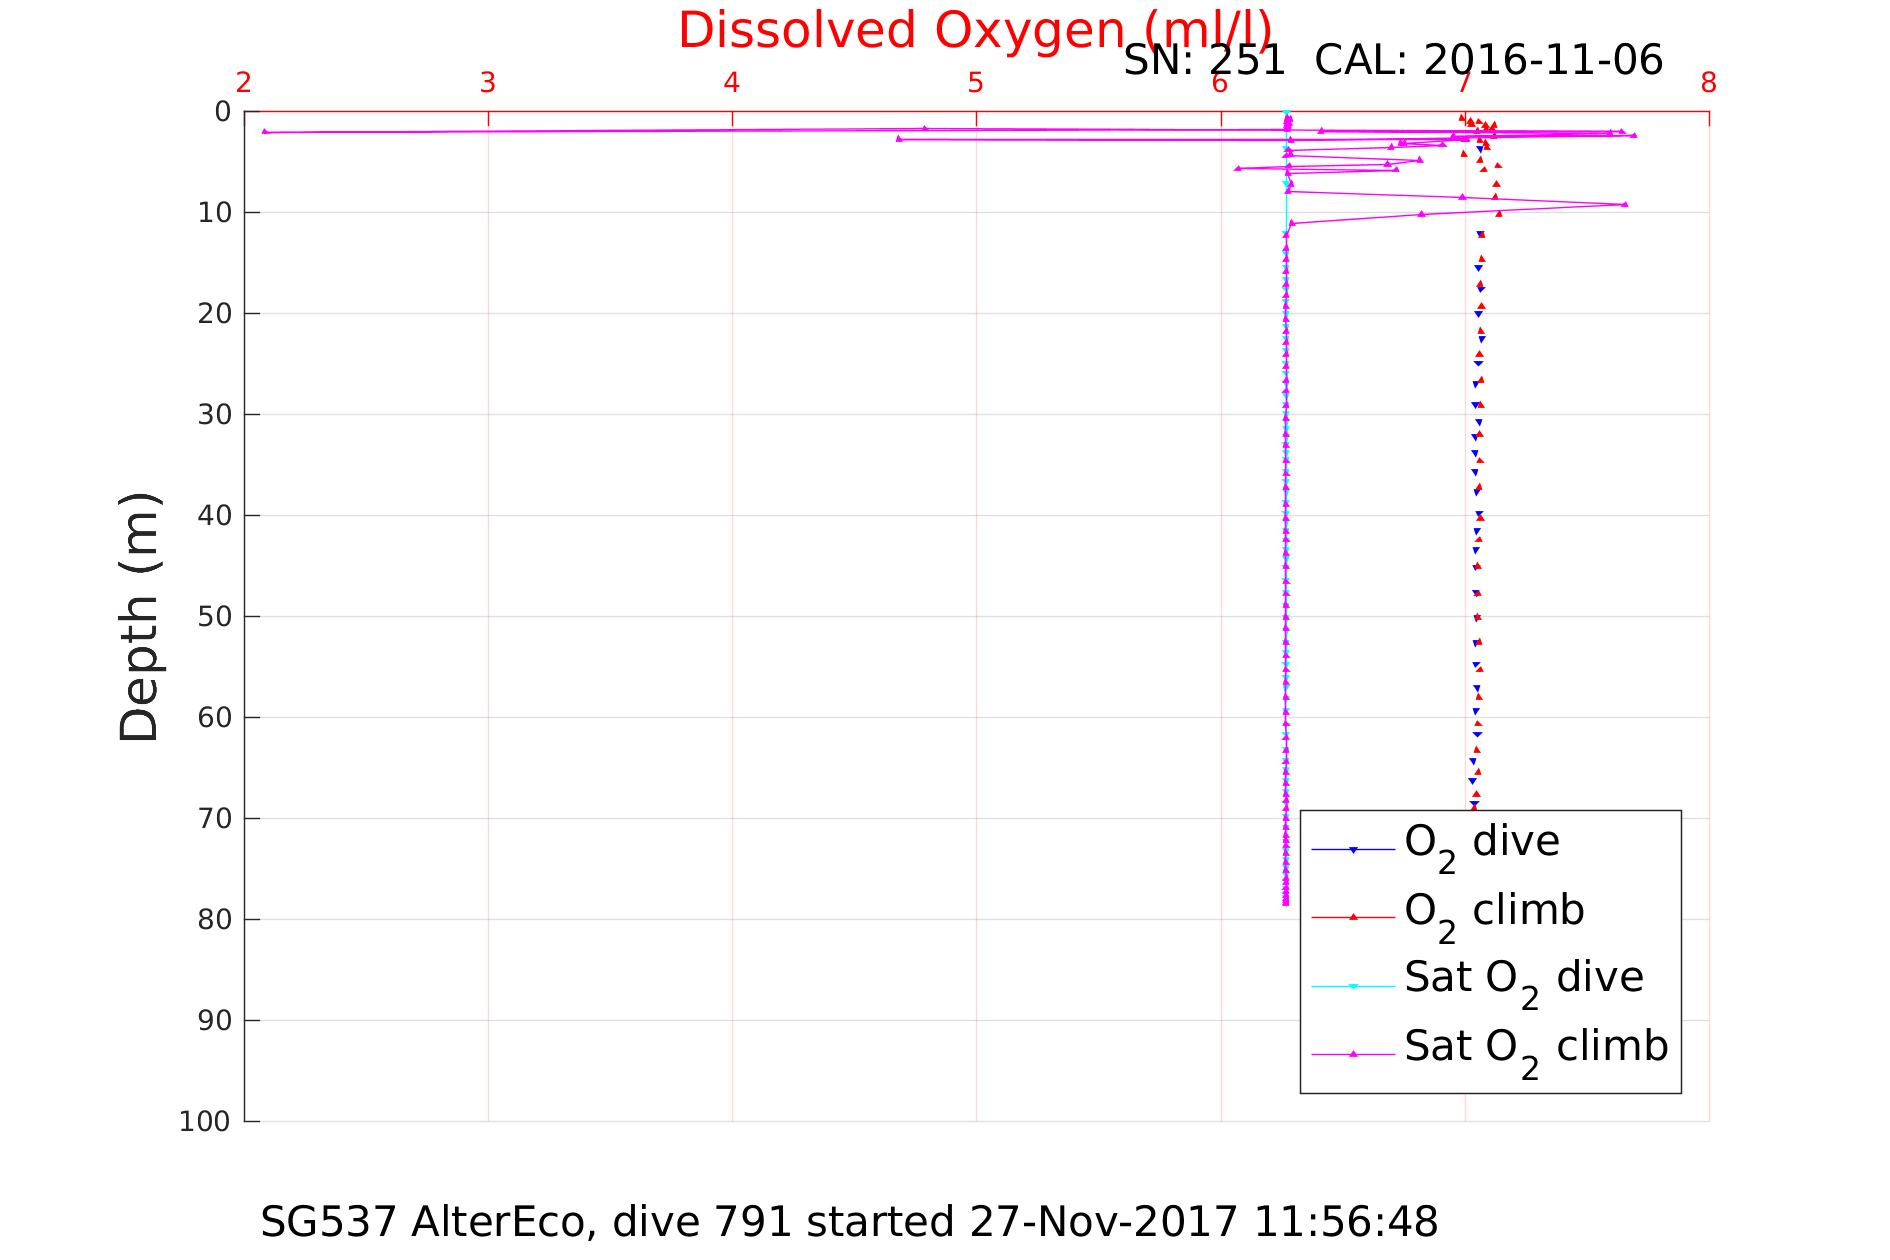Click the red O2 climb legend marker

click(1353, 917)
